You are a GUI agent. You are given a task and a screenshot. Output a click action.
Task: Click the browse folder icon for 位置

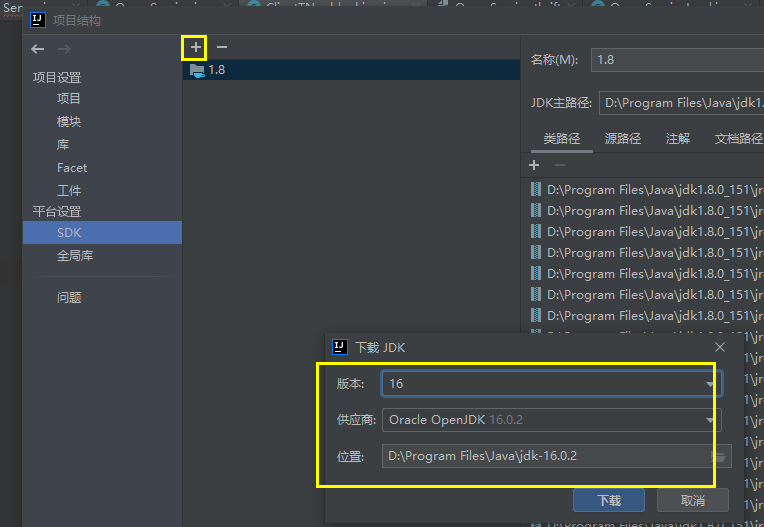click(719, 456)
